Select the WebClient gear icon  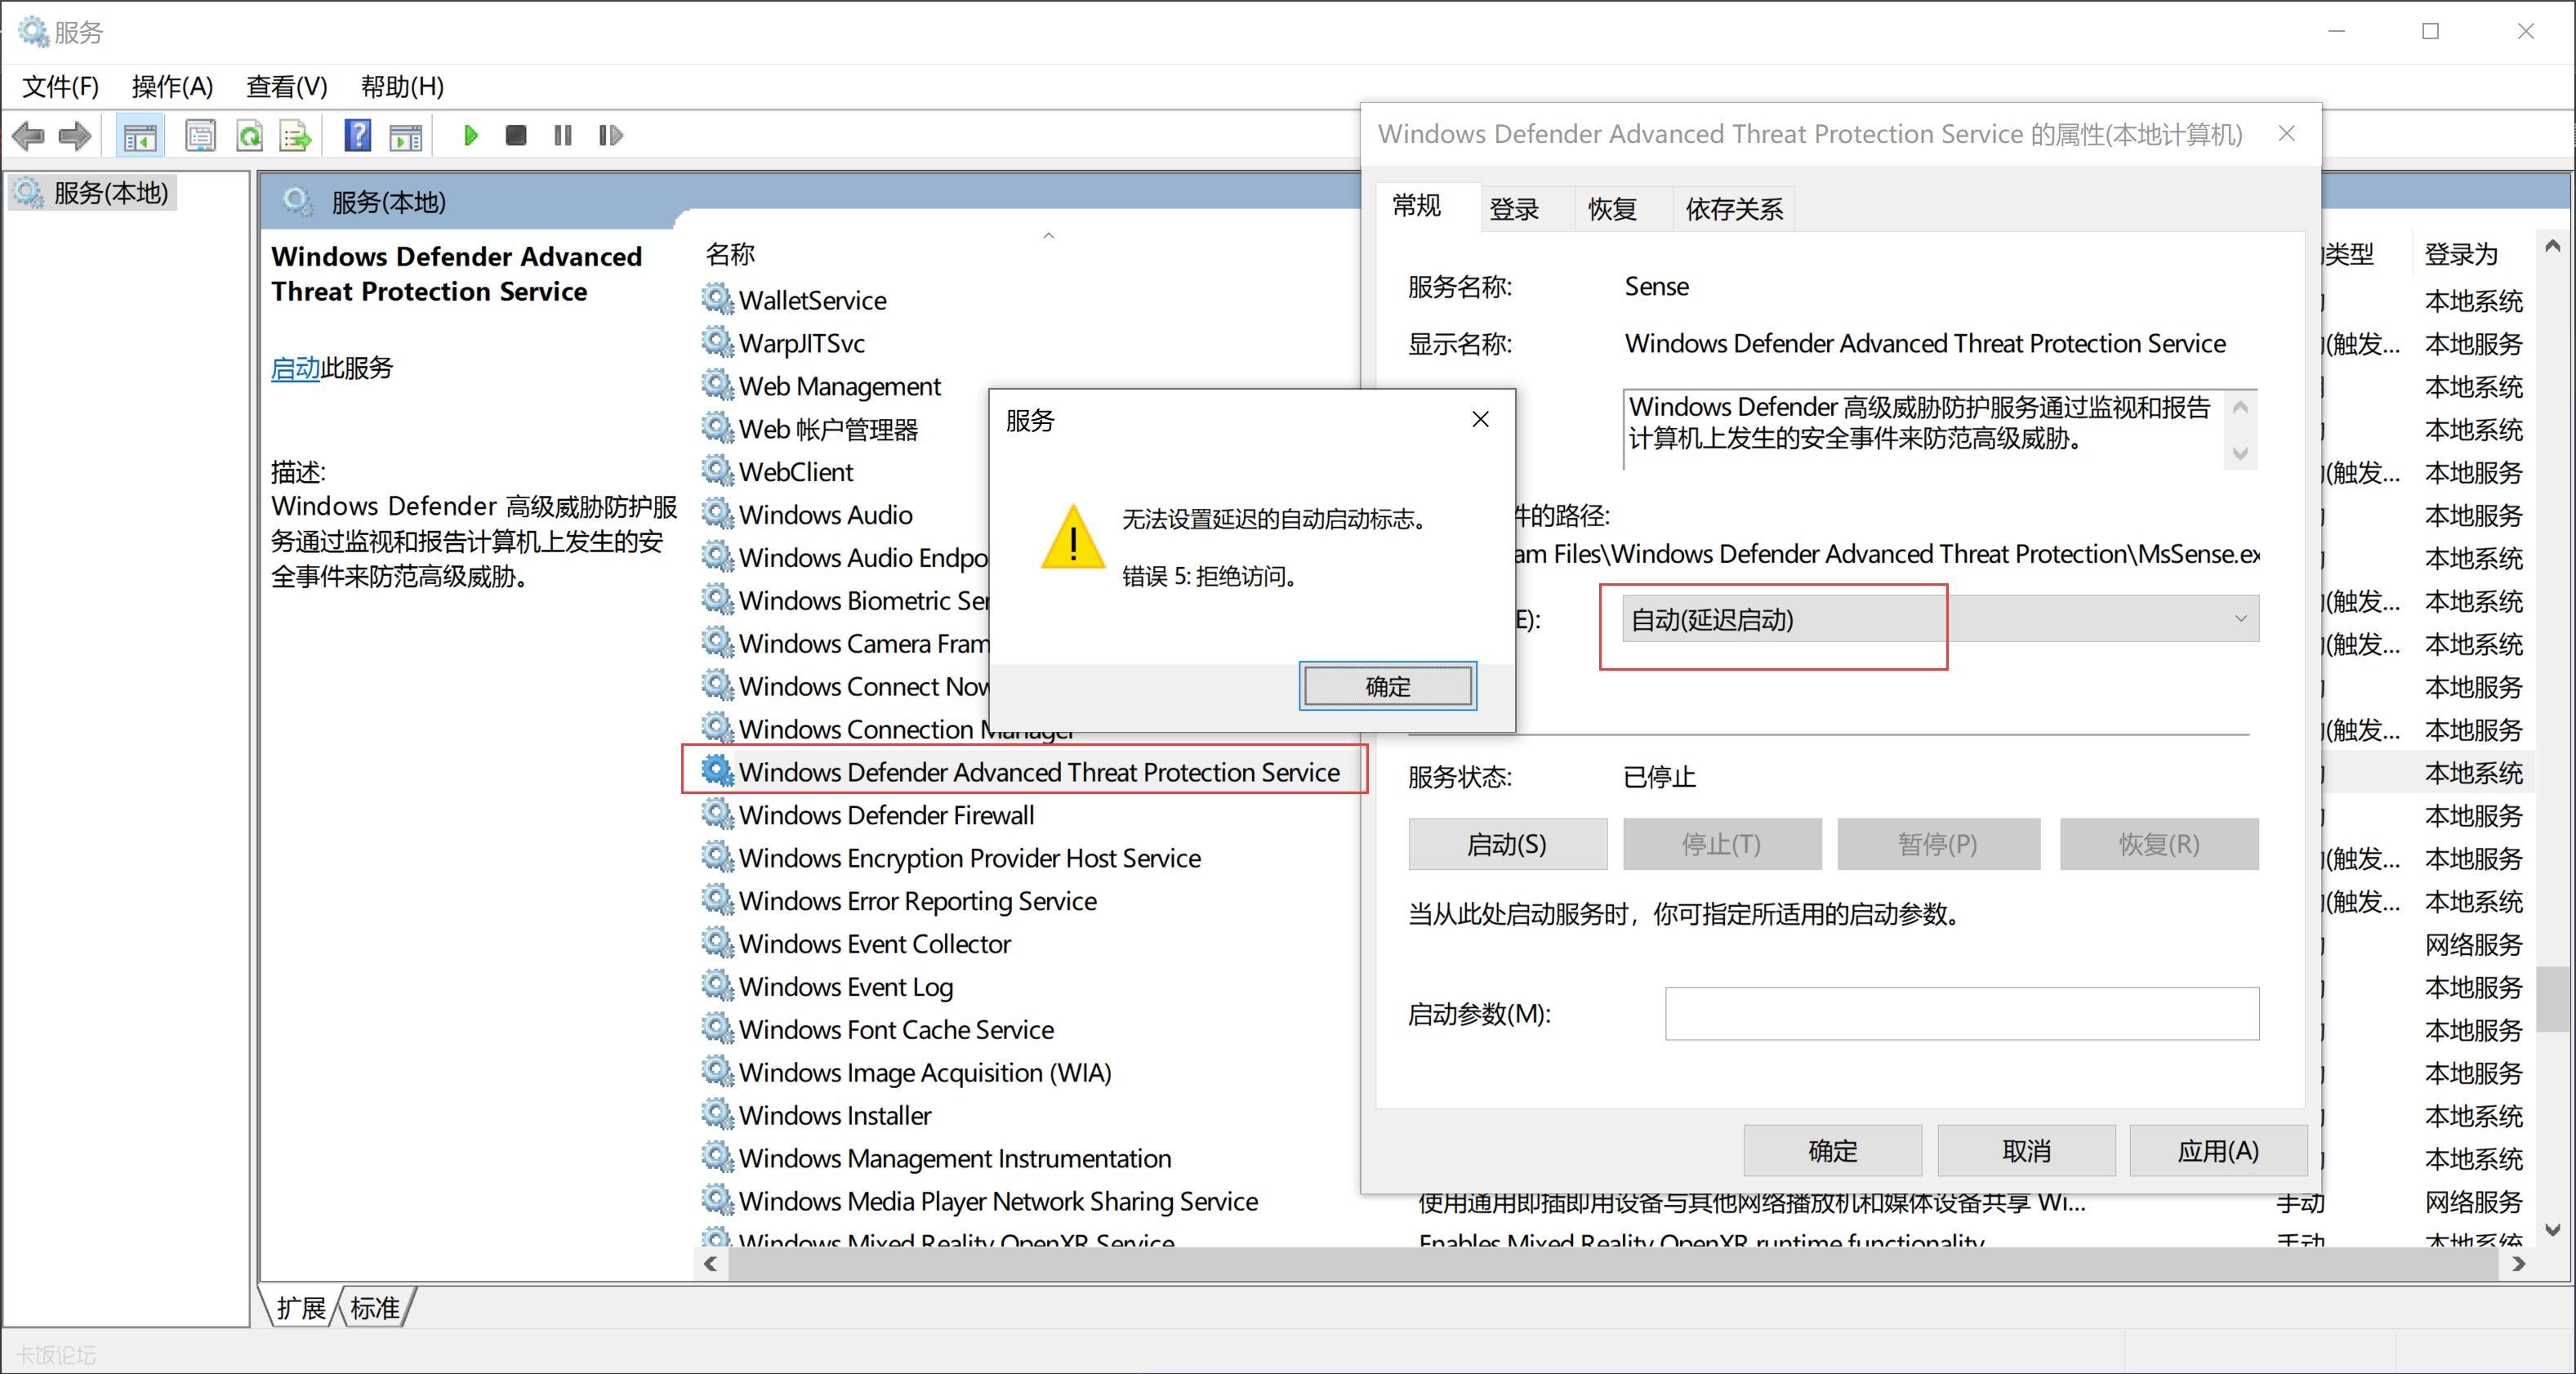pos(717,470)
